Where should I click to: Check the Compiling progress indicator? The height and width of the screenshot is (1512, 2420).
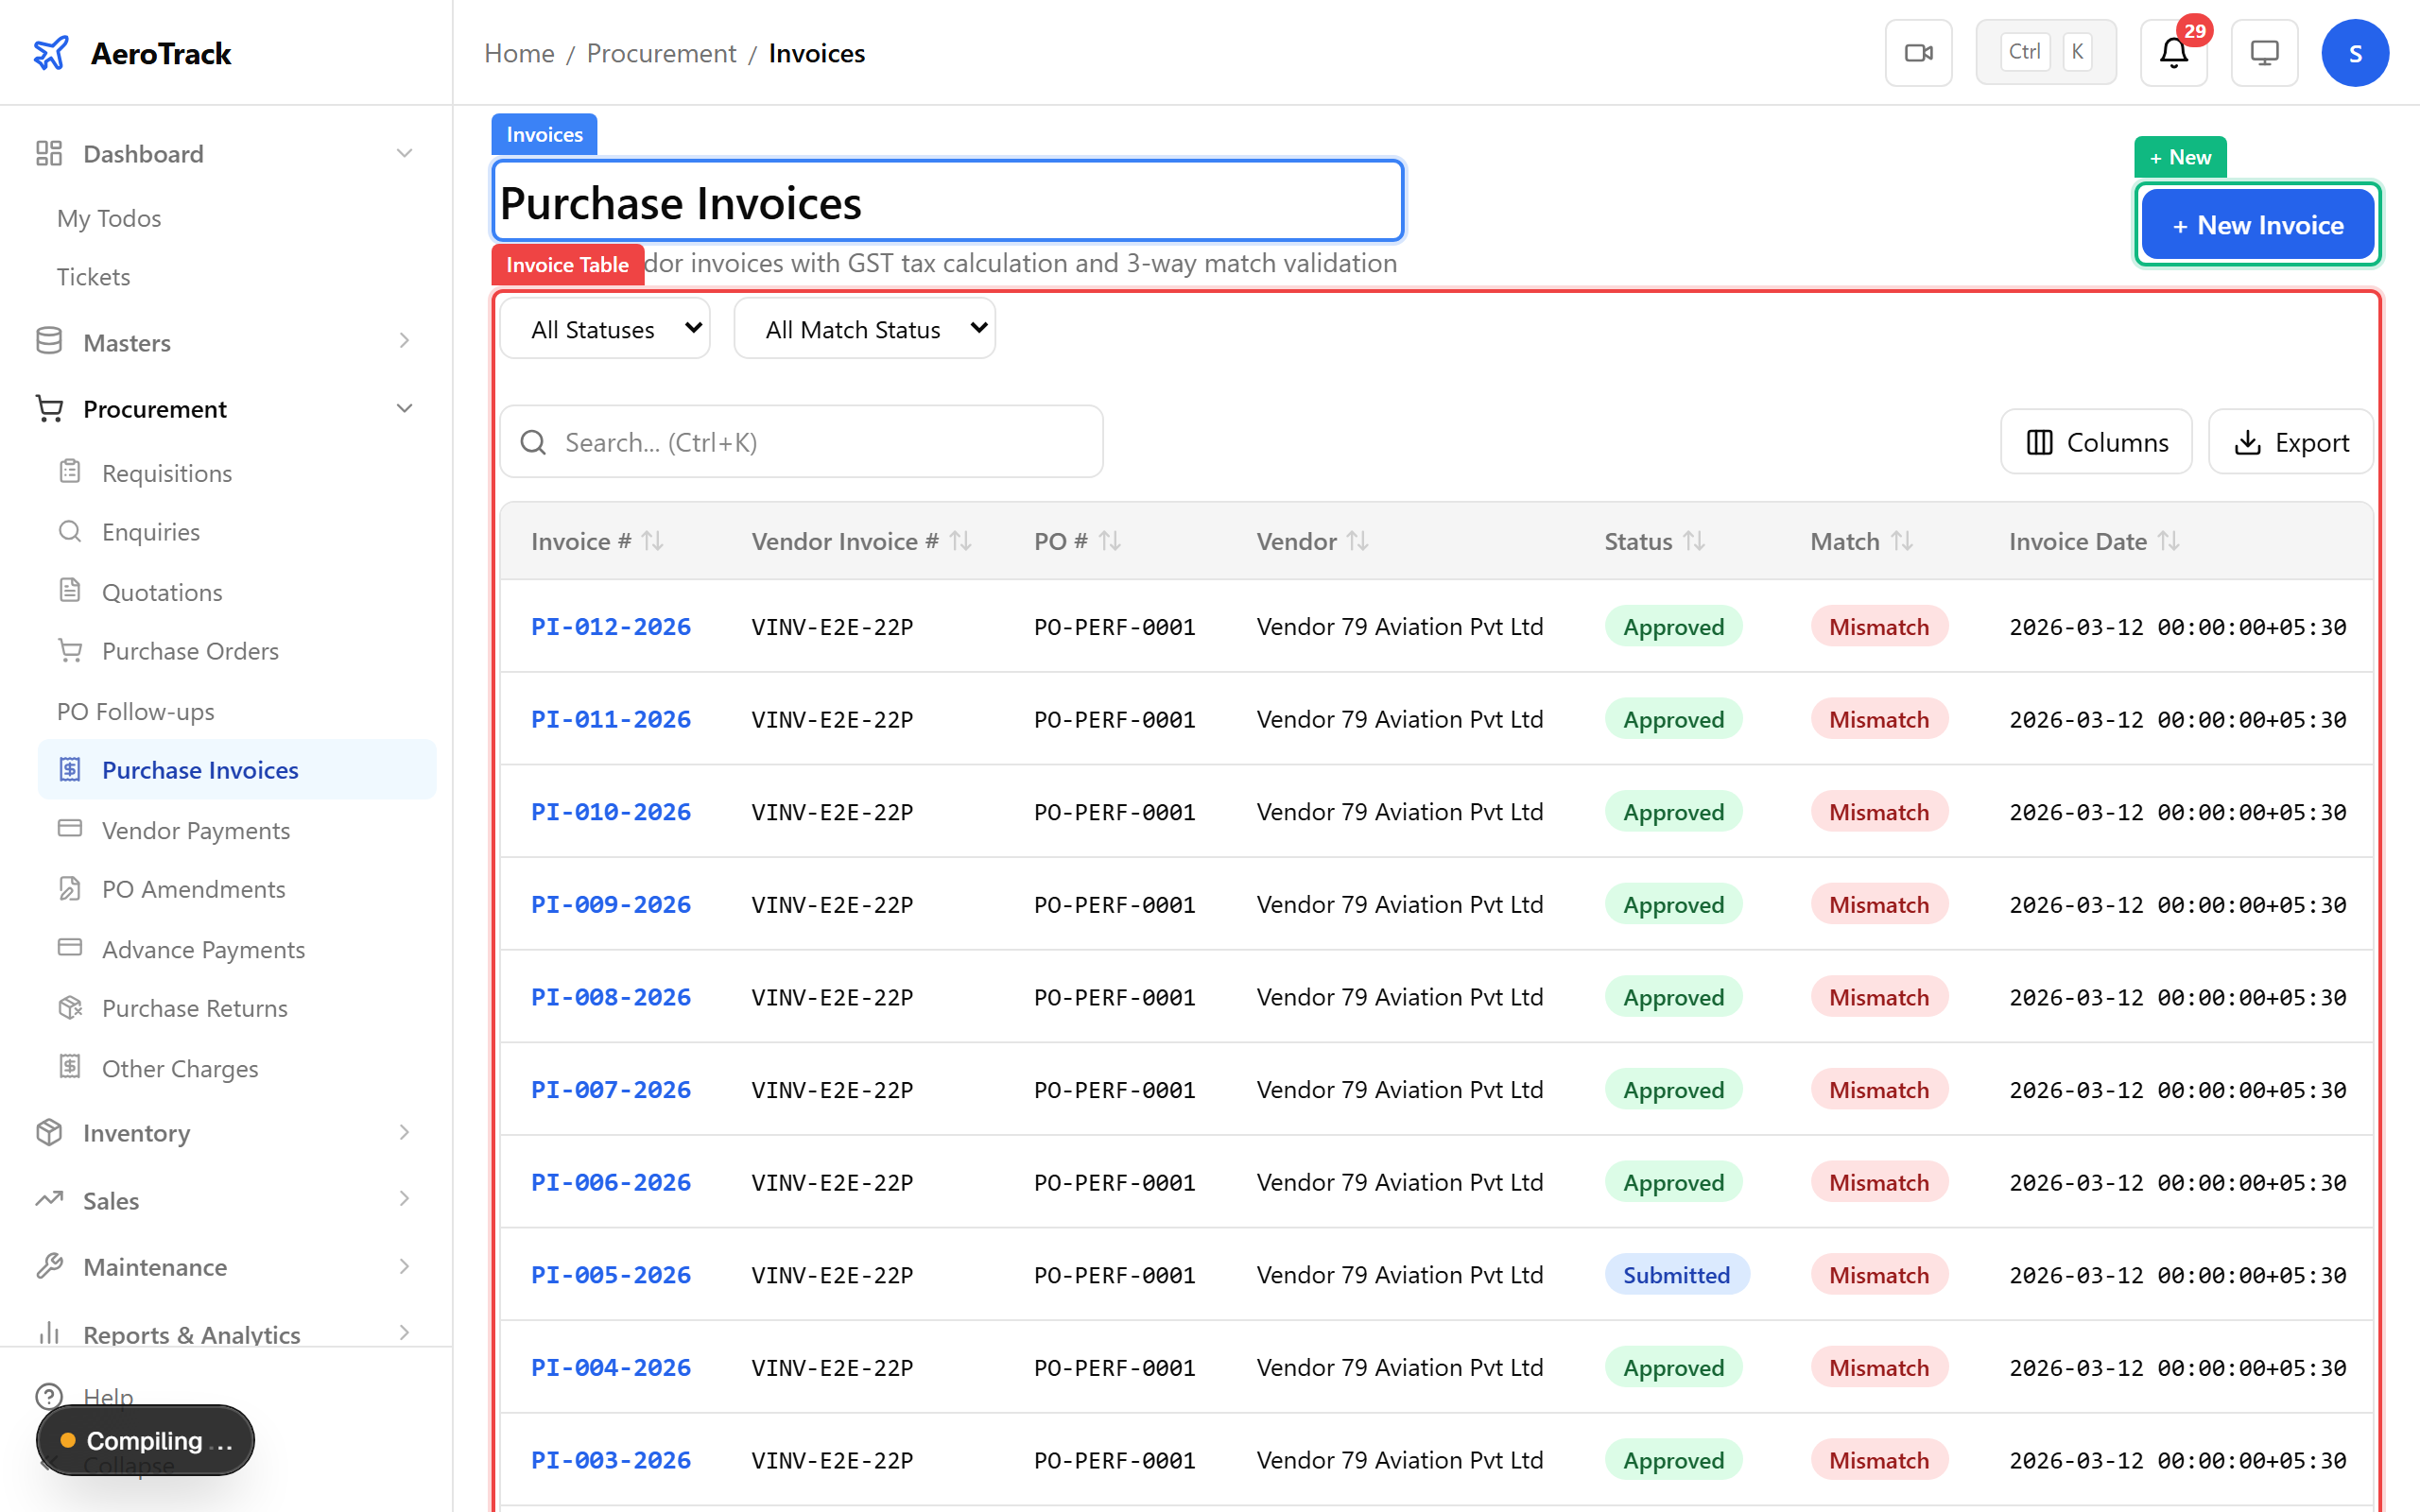(x=144, y=1440)
